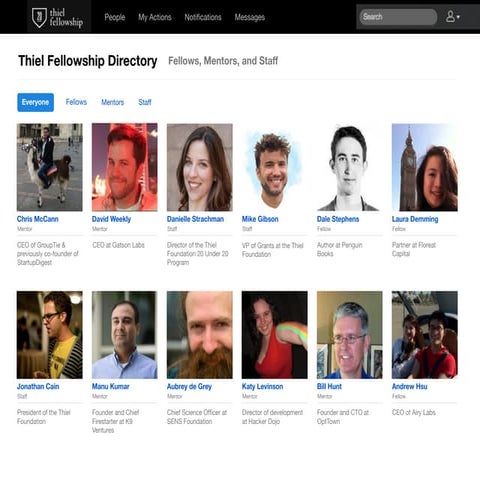The height and width of the screenshot is (480, 480).
Task: Click 'CEO of Airy Labs' text
Action: pyautogui.click(x=414, y=413)
